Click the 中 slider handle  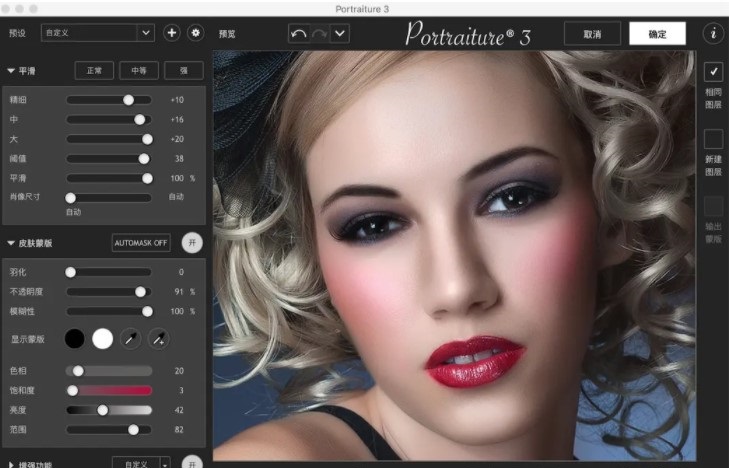[x=139, y=119]
